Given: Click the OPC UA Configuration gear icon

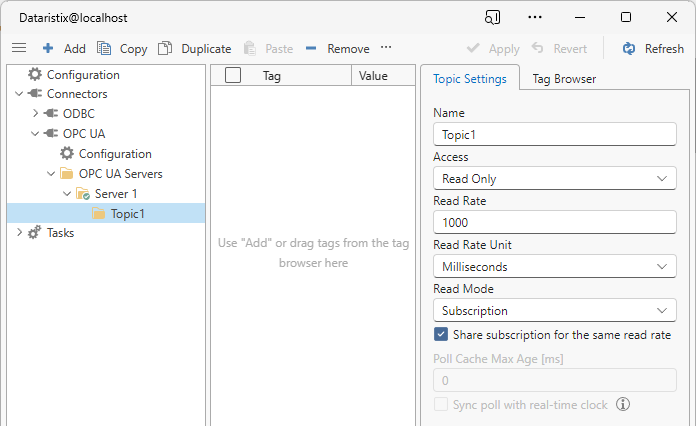Looking at the screenshot, I should coord(67,154).
